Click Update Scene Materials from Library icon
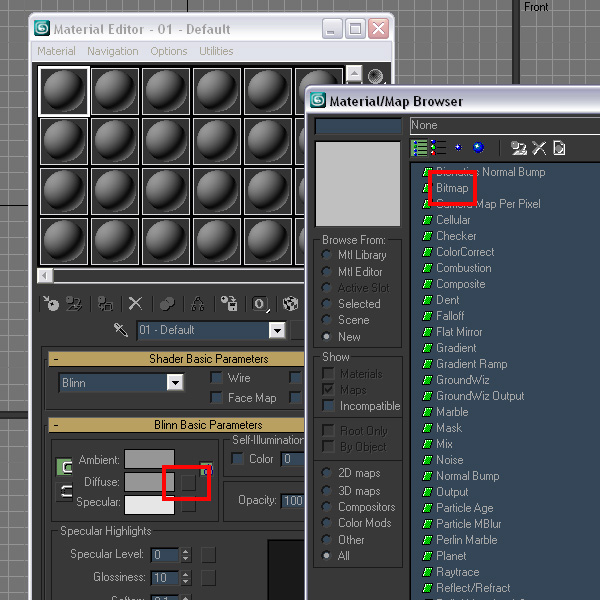This screenshot has width=600, height=600. pos(519,148)
